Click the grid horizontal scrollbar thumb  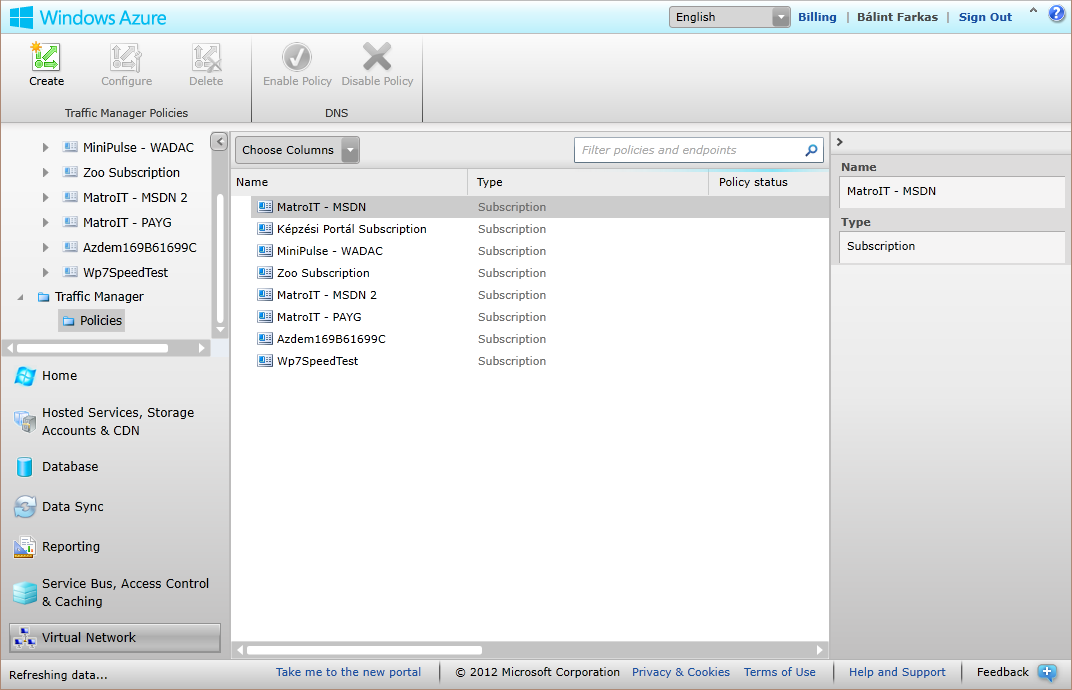click(x=364, y=650)
